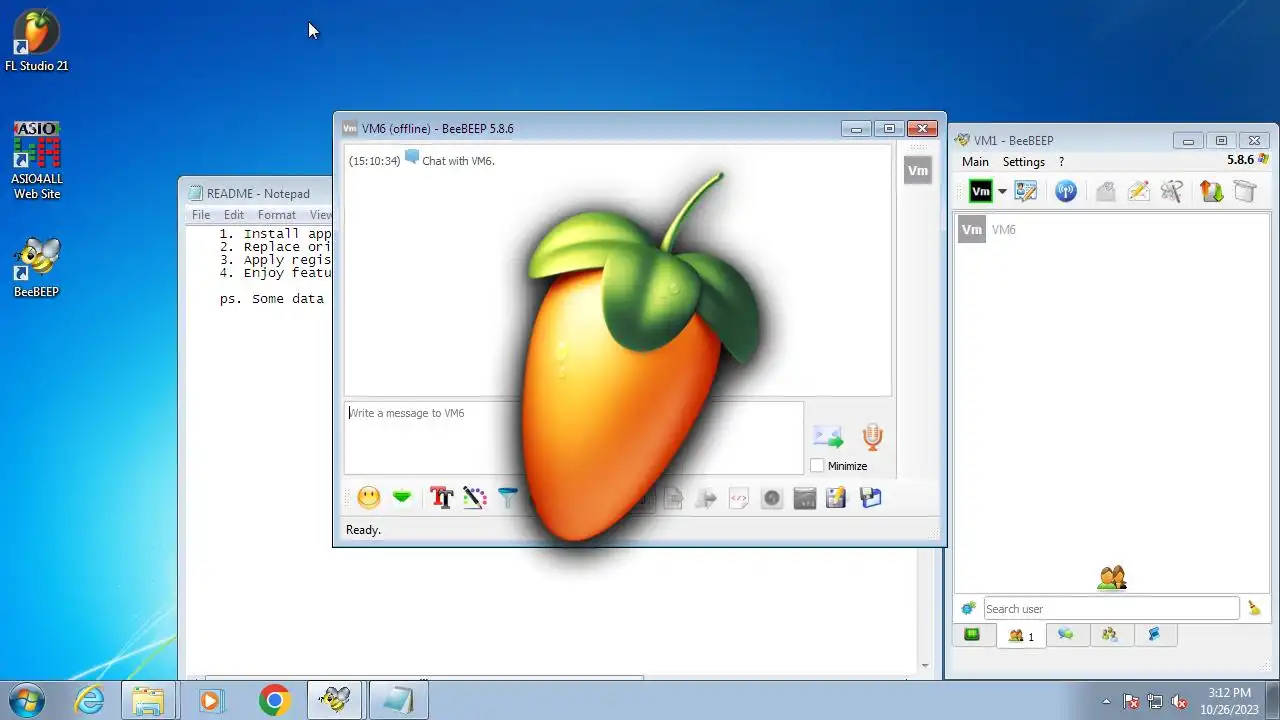This screenshot has width=1280, height=720.
Task: Click the 'Ready.' status bar text
Action: tap(363, 530)
